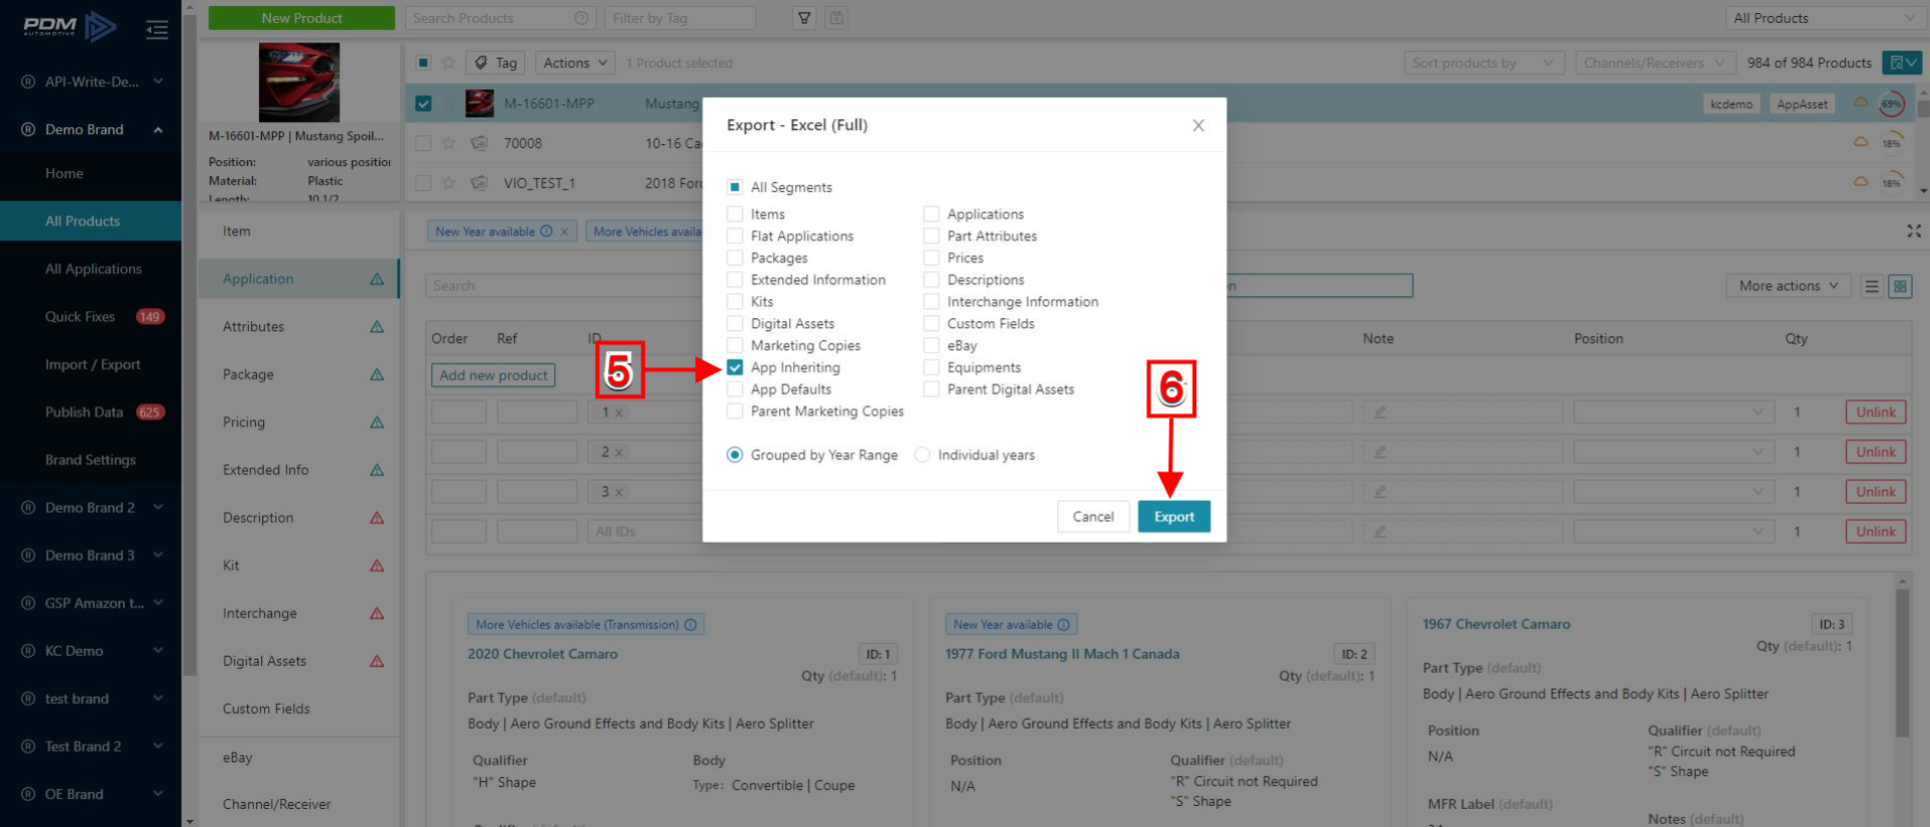The image size is (1930, 827).
Task: Remove the New Year available filter chip
Action: [564, 232]
